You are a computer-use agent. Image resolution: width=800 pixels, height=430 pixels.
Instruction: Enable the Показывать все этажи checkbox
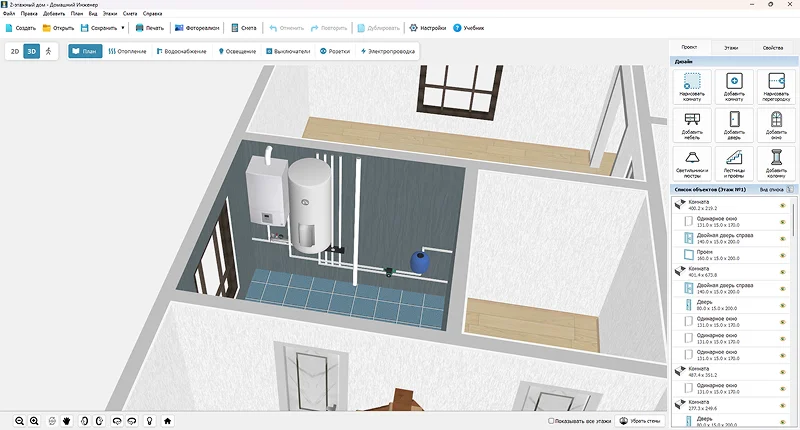coord(552,421)
